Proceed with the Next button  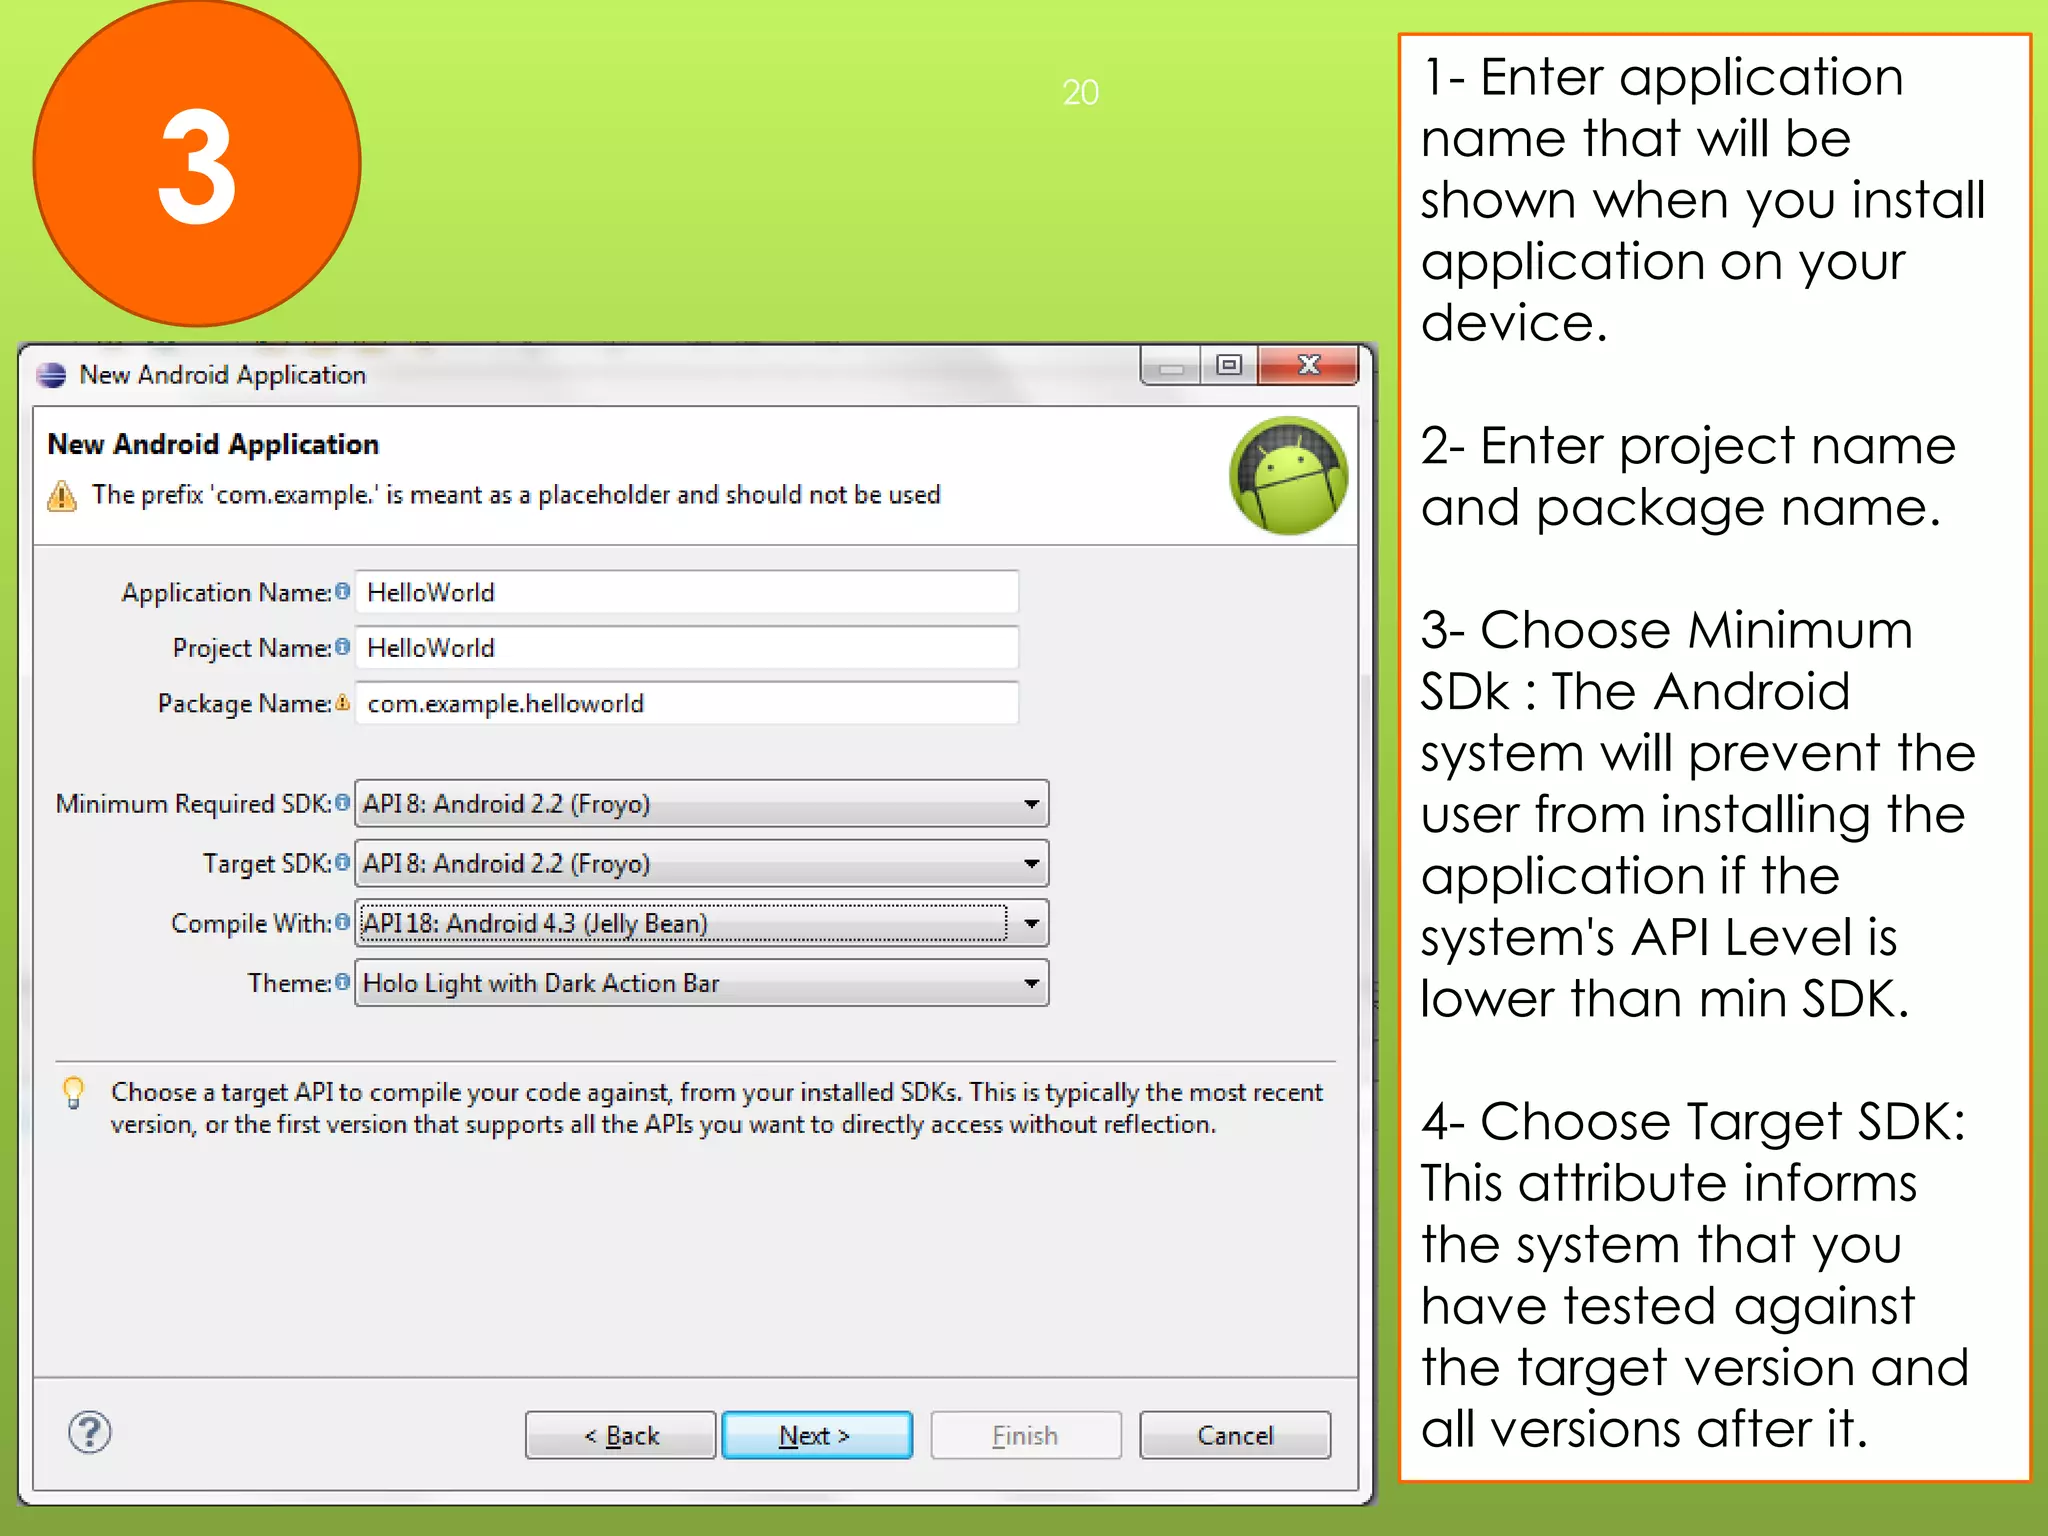tap(817, 1435)
